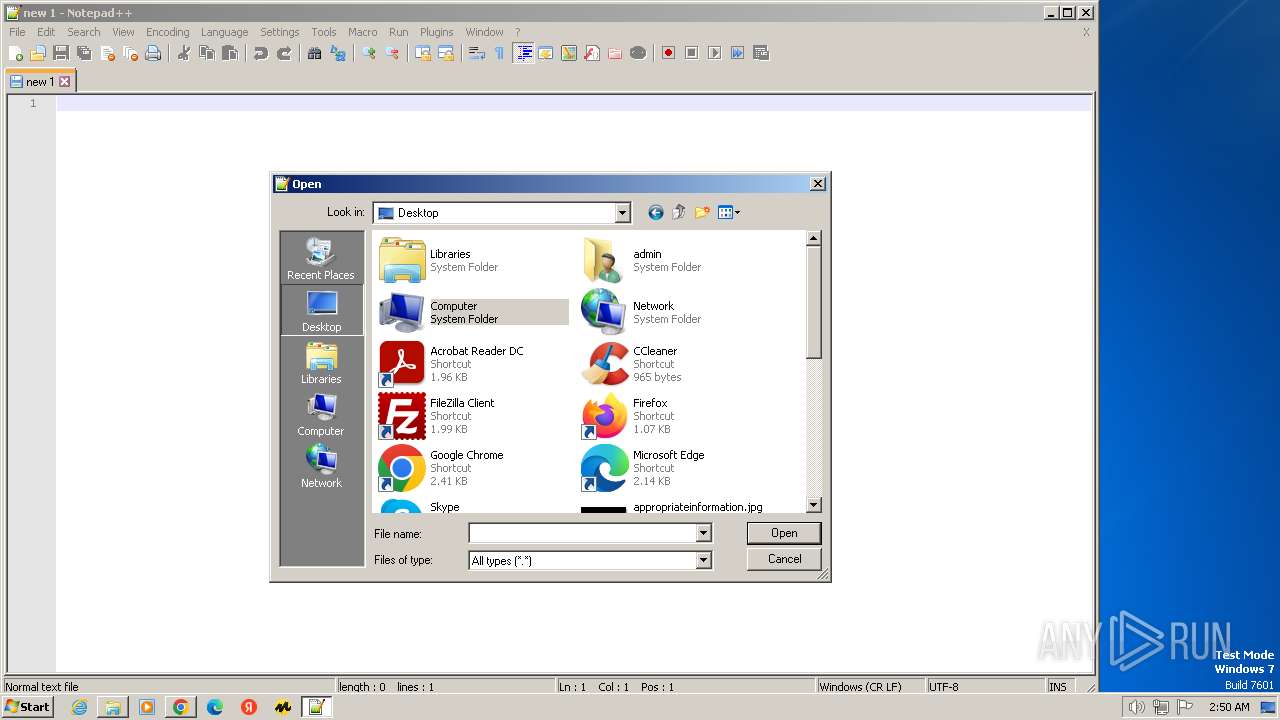
Task: Click Save Recorded Macro icon
Action: coord(760,53)
